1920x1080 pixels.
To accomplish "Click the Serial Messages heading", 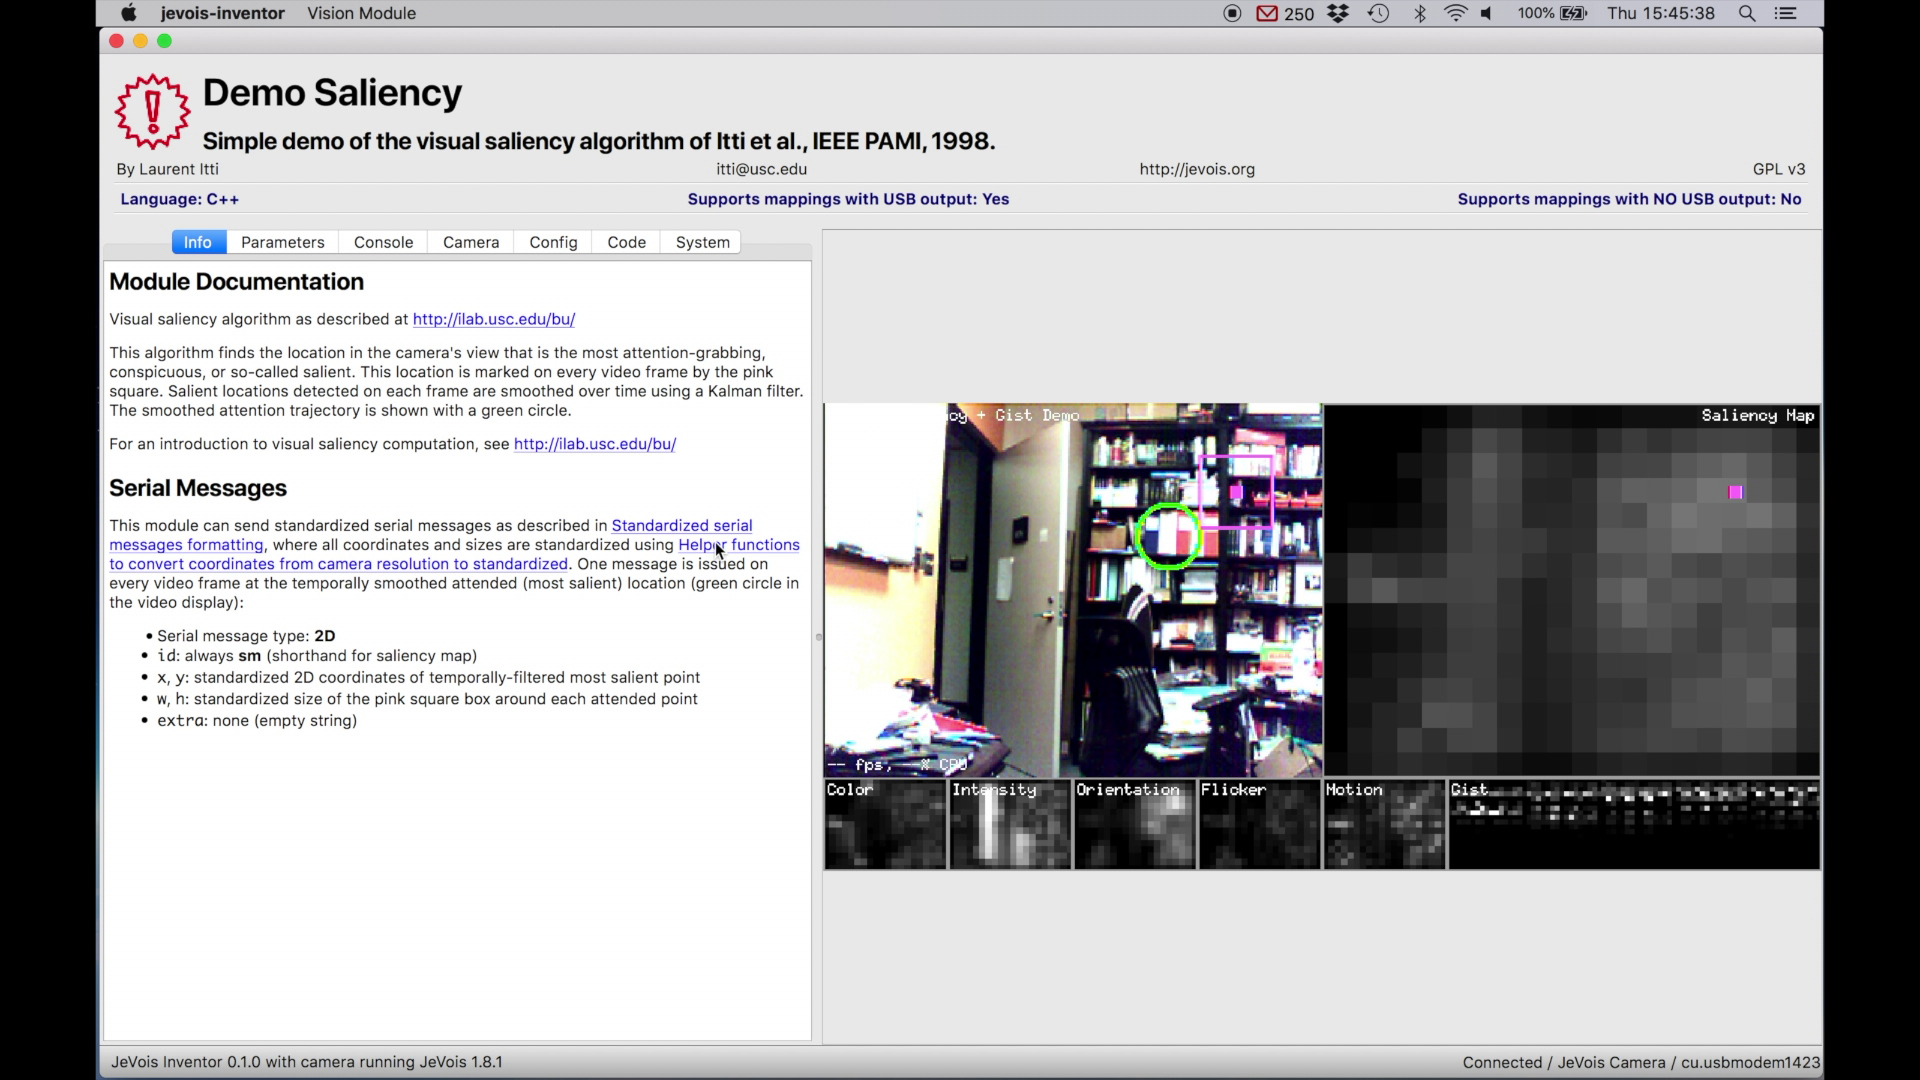I will pos(198,488).
